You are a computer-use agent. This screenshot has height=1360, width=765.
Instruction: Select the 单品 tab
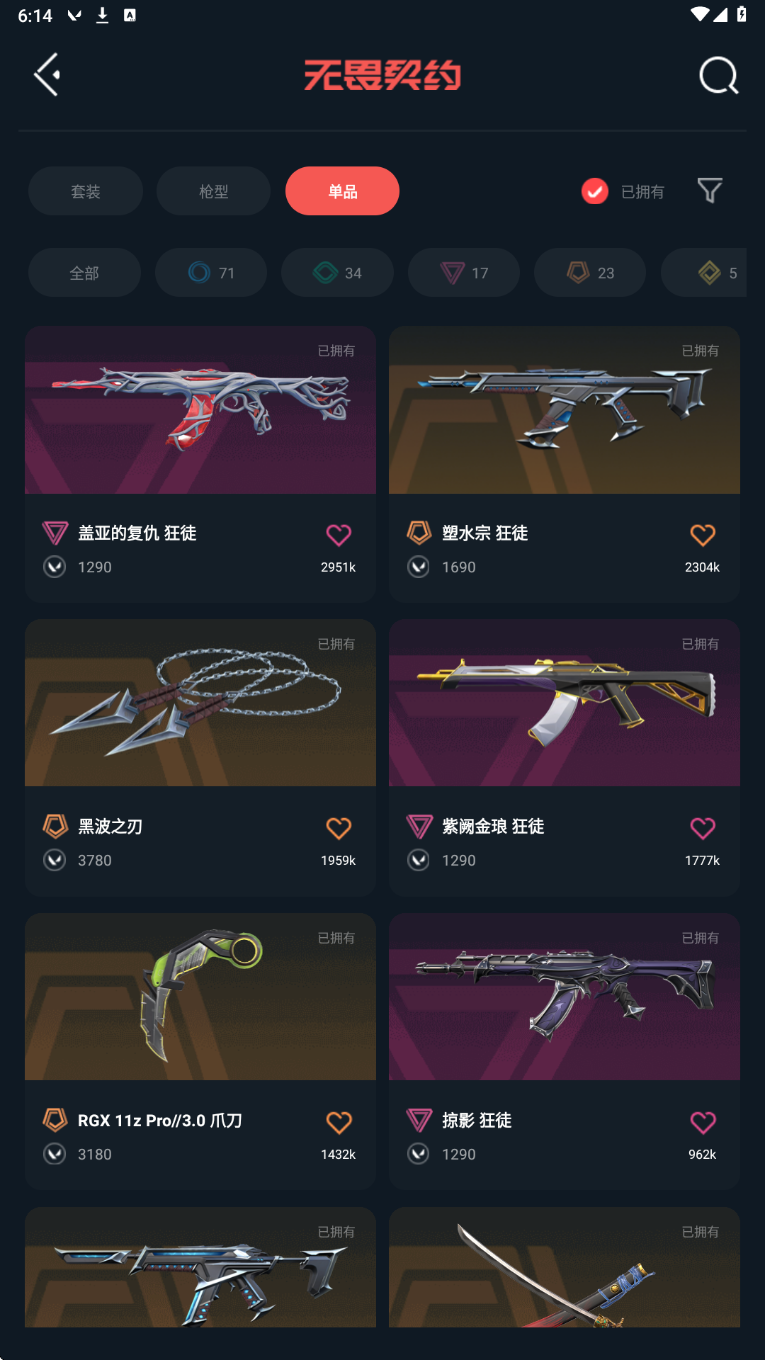pos(342,191)
